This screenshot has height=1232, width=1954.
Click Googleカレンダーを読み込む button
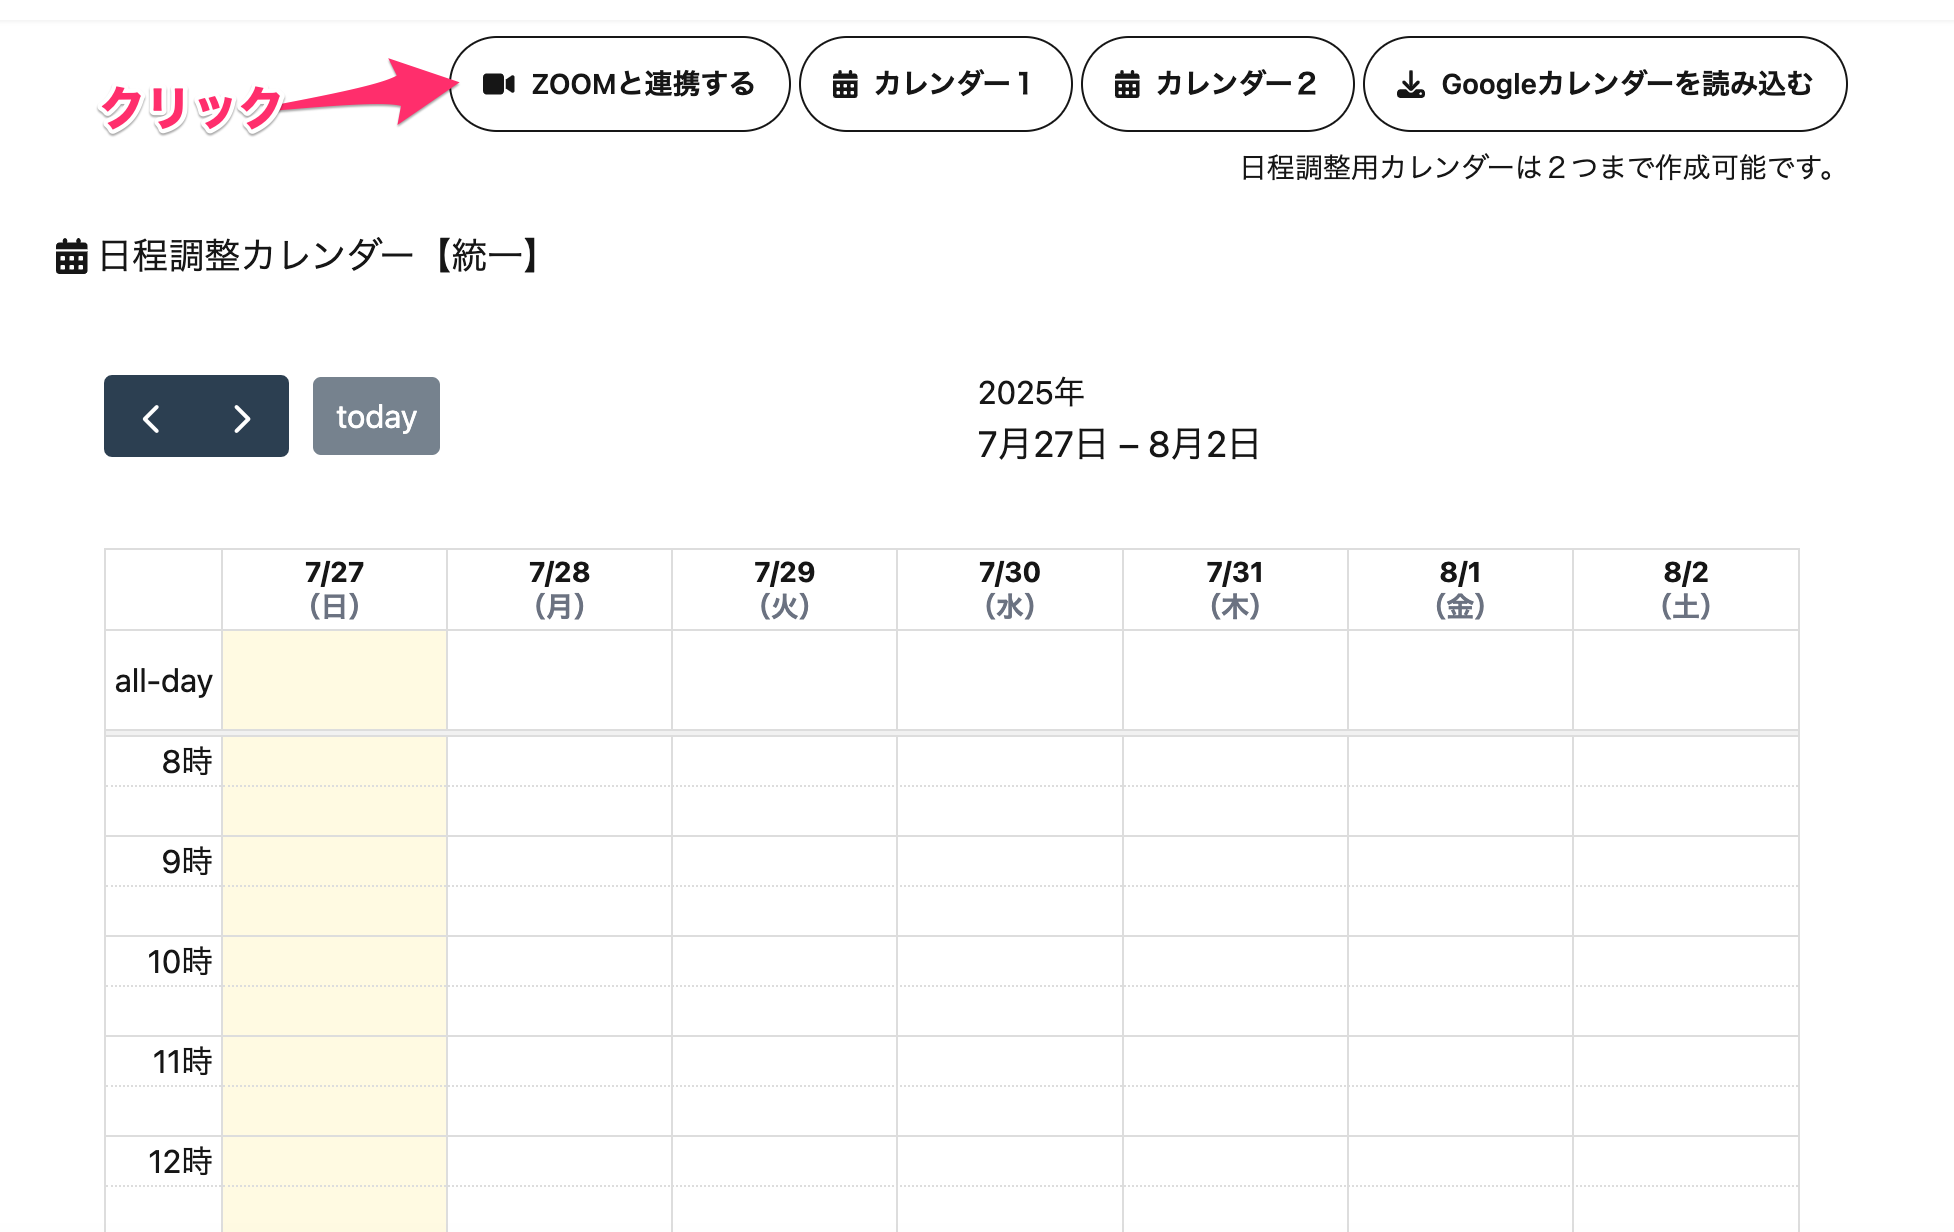pos(1605,84)
